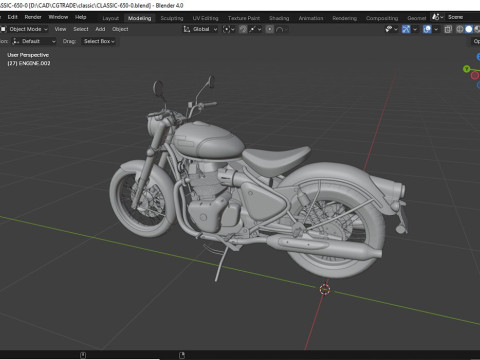Open the Object Mode dropdown
Image resolution: width=480 pixels, height=360 pixels.
tap(29, 29)
